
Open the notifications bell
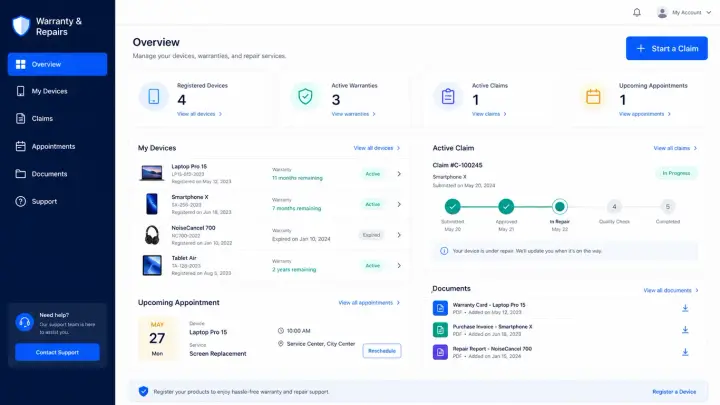click(637, 12)
